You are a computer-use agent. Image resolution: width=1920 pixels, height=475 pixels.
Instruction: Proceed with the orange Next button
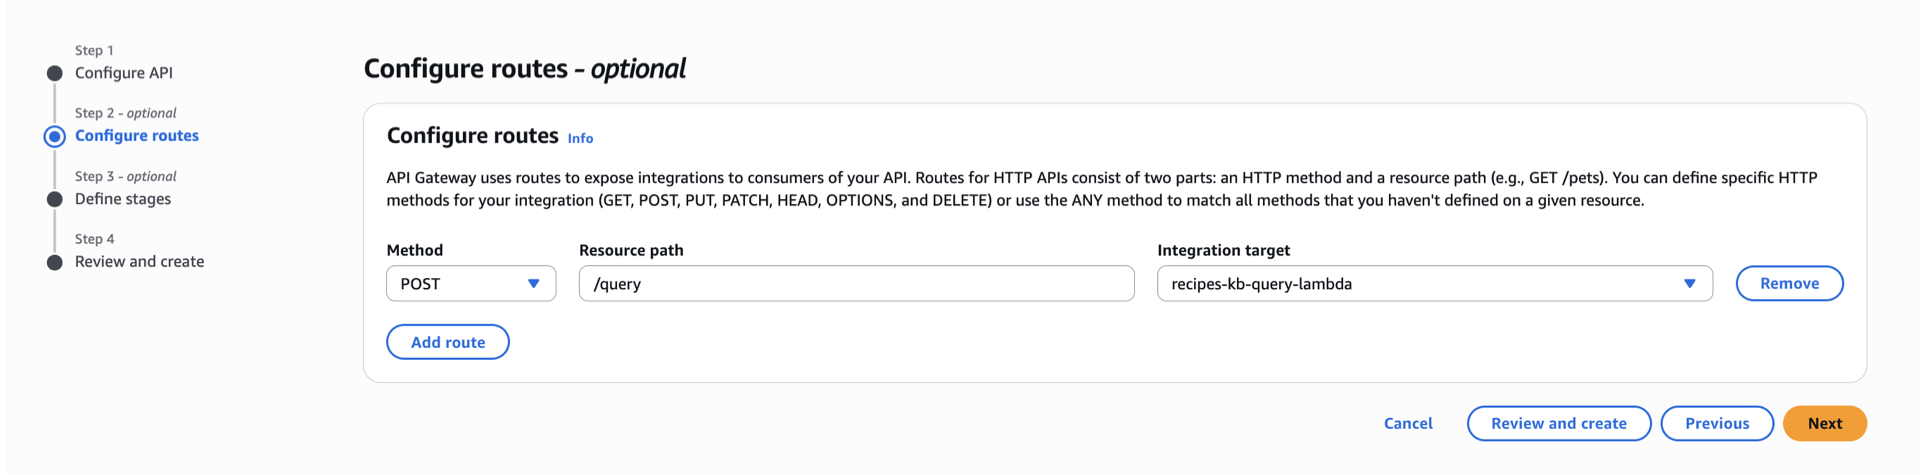pyautogui.click(x=1824, y=423)
